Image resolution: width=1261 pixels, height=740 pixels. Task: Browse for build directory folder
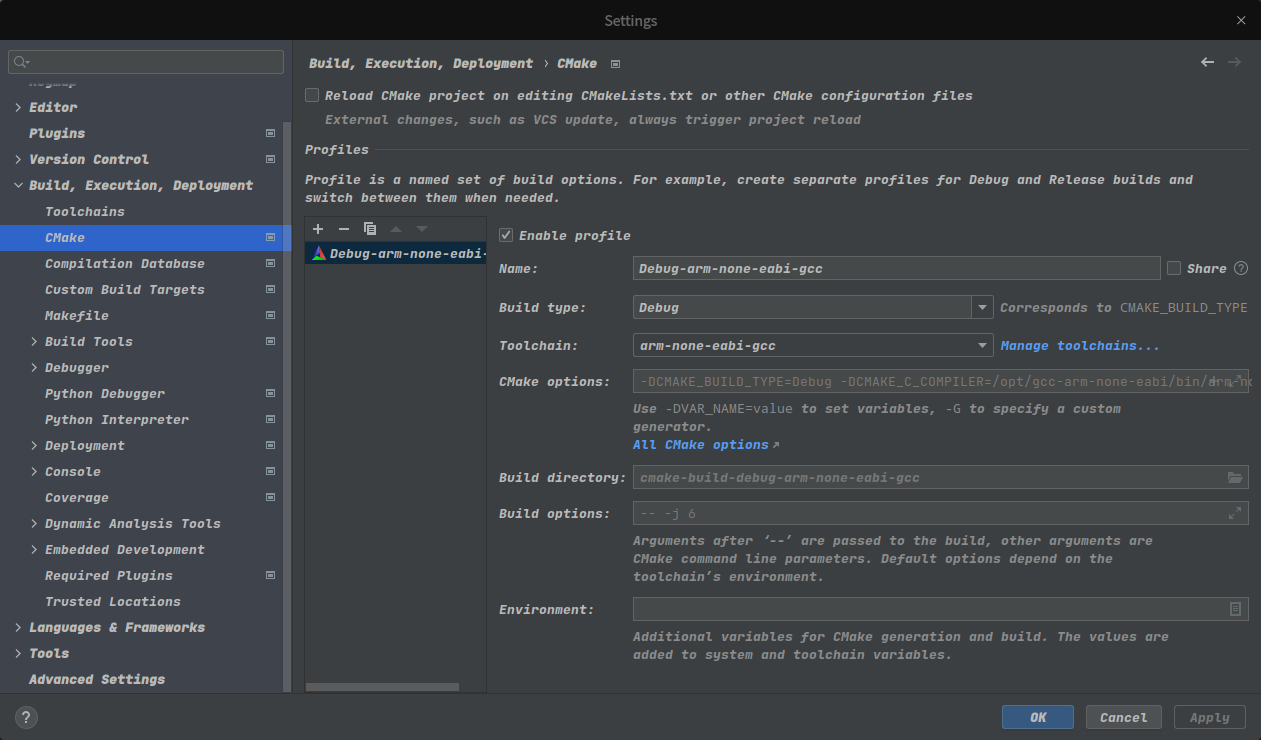(1234, 478)
